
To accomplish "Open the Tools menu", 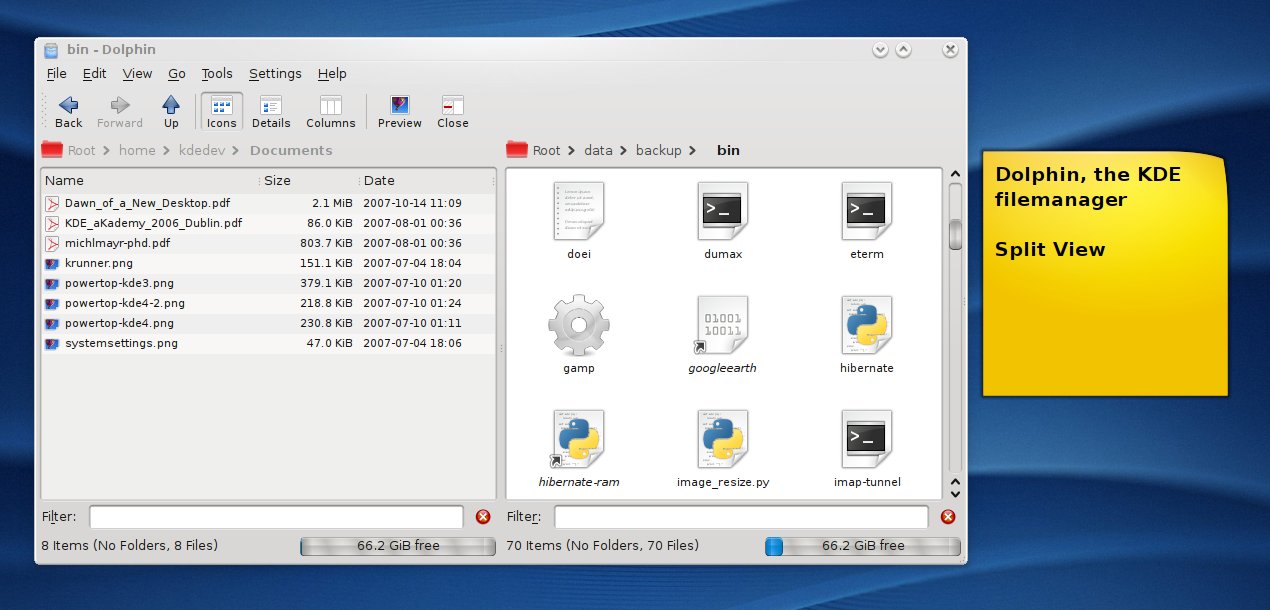I will [217, 73].
